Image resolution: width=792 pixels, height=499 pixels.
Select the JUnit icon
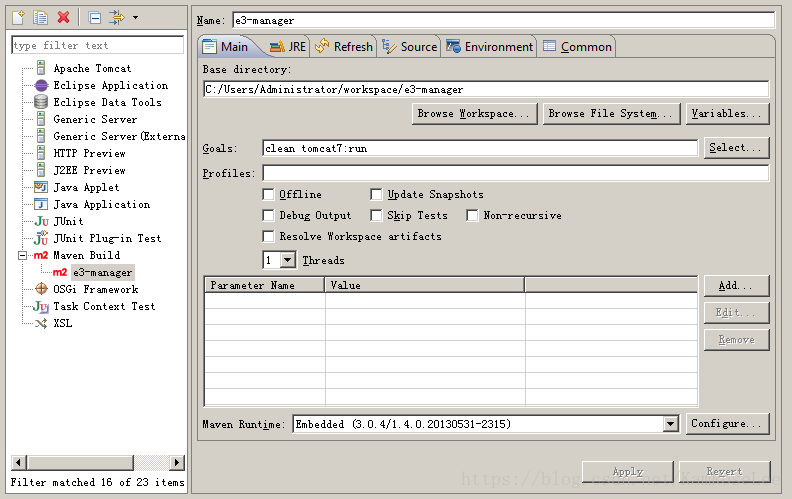click(41, 221)
